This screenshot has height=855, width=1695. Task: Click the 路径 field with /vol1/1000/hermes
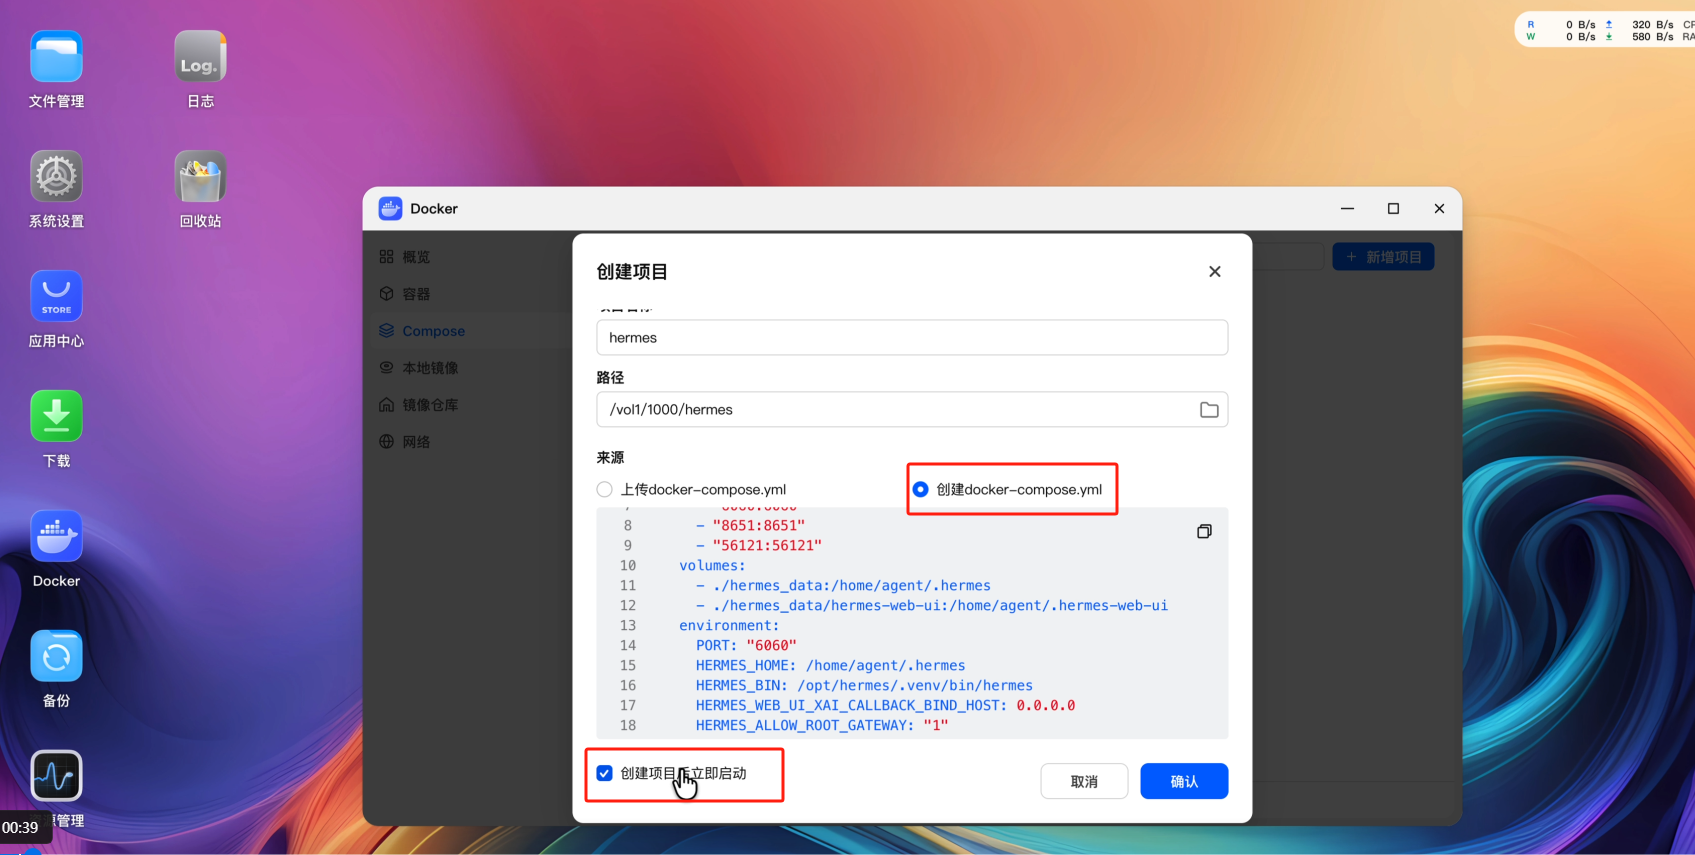912,409
